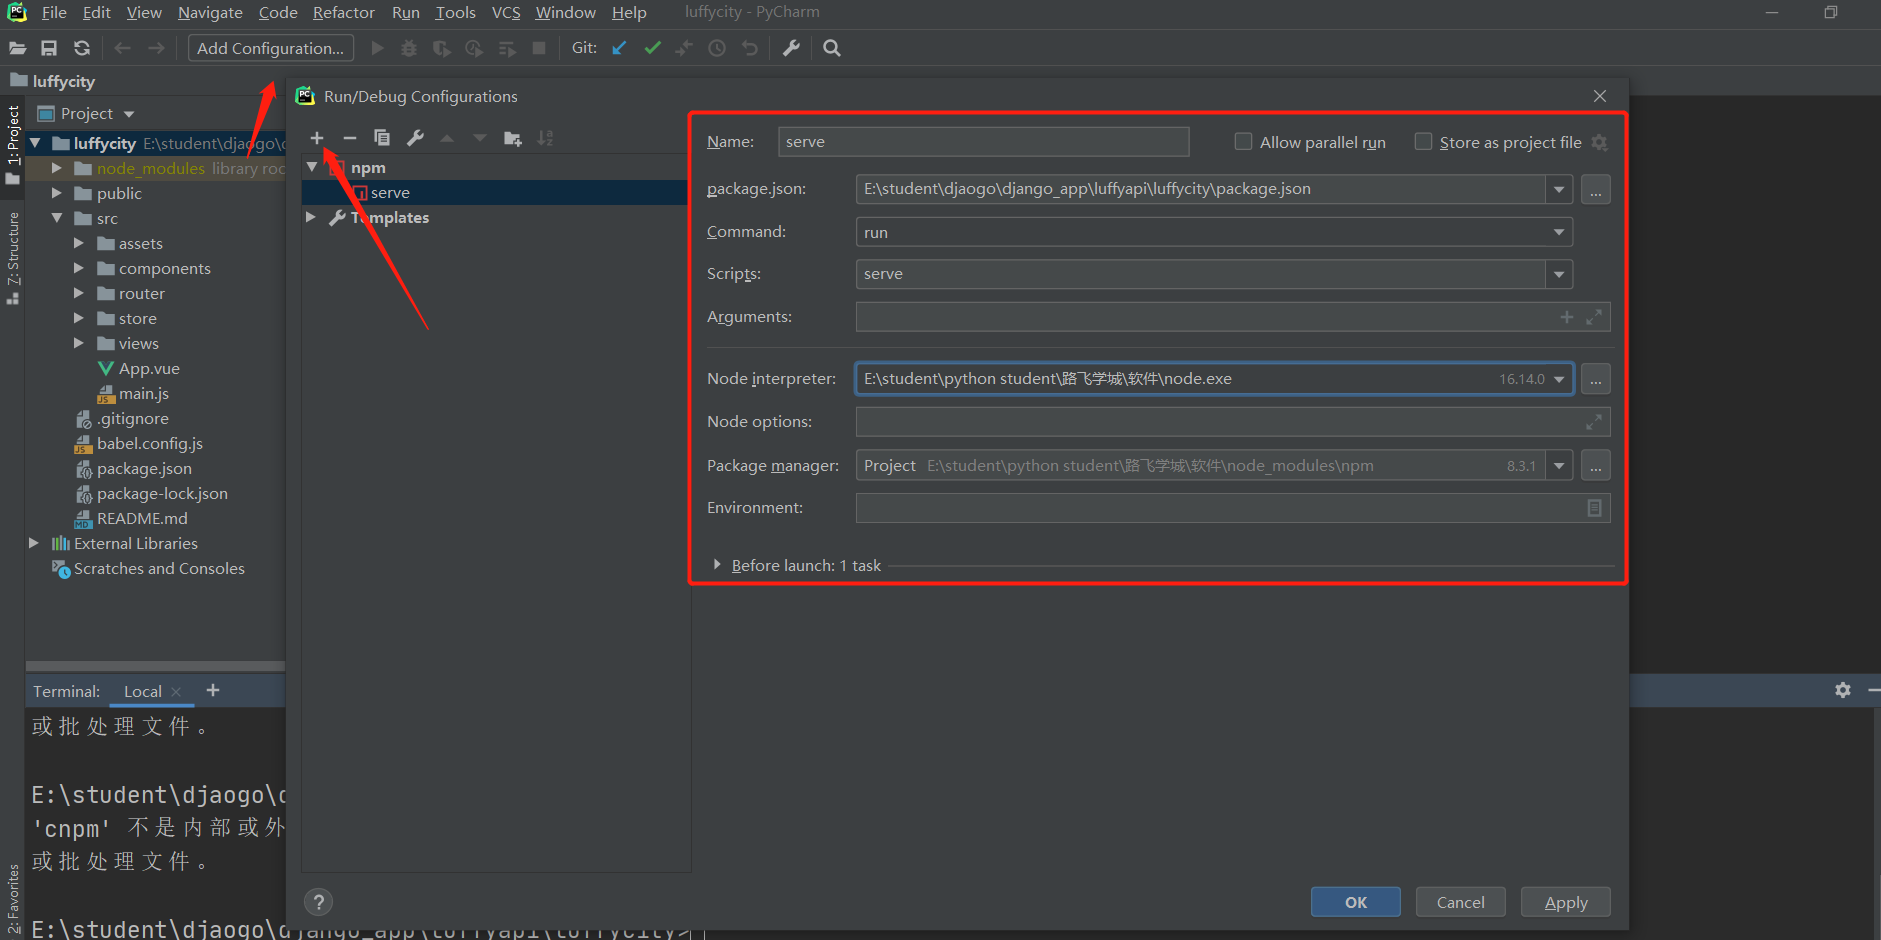Image resolution: width=1881 pixels, height=940 pixels.
Task: Click the OK button
Action: 1355,902
